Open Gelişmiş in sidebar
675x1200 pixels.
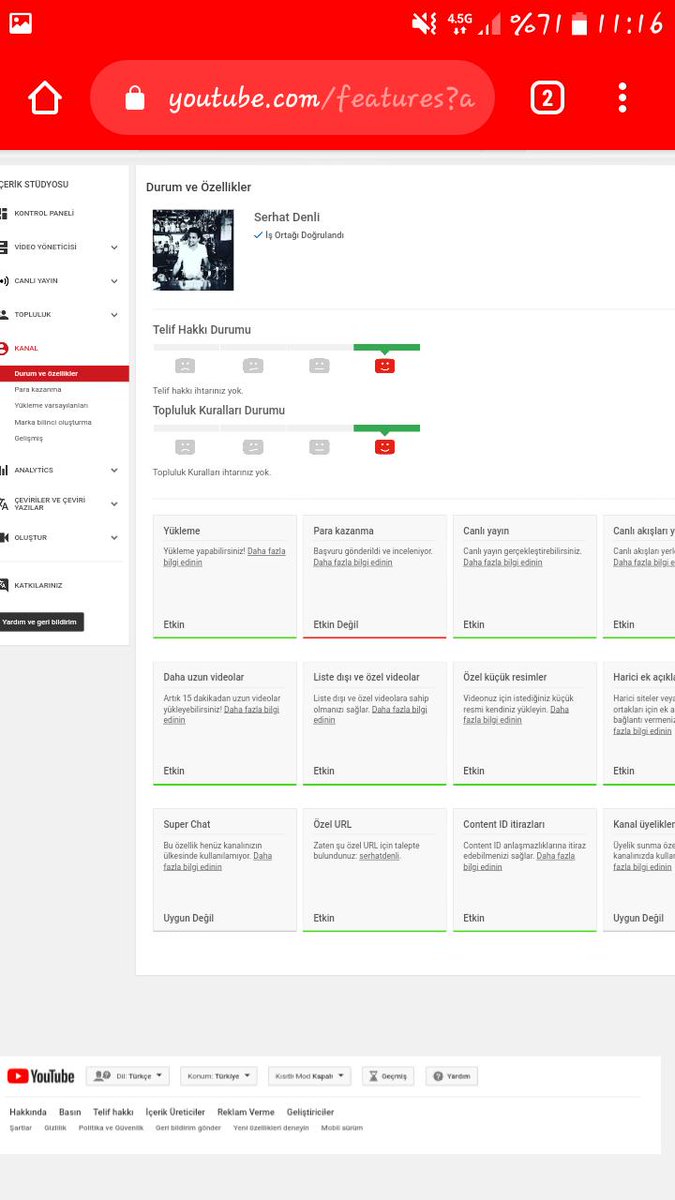28,438
